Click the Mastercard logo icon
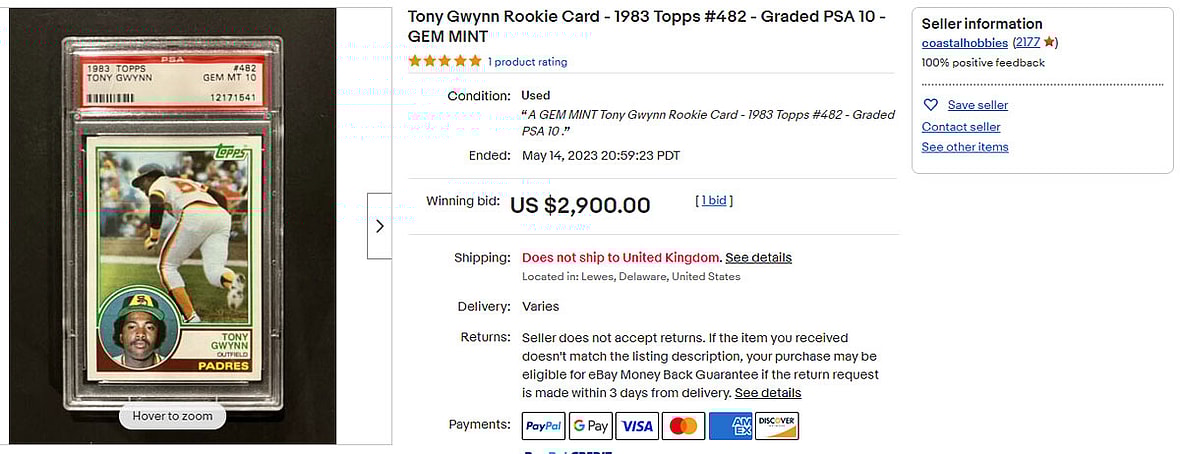1180x454 pixels. pos(683,426)
